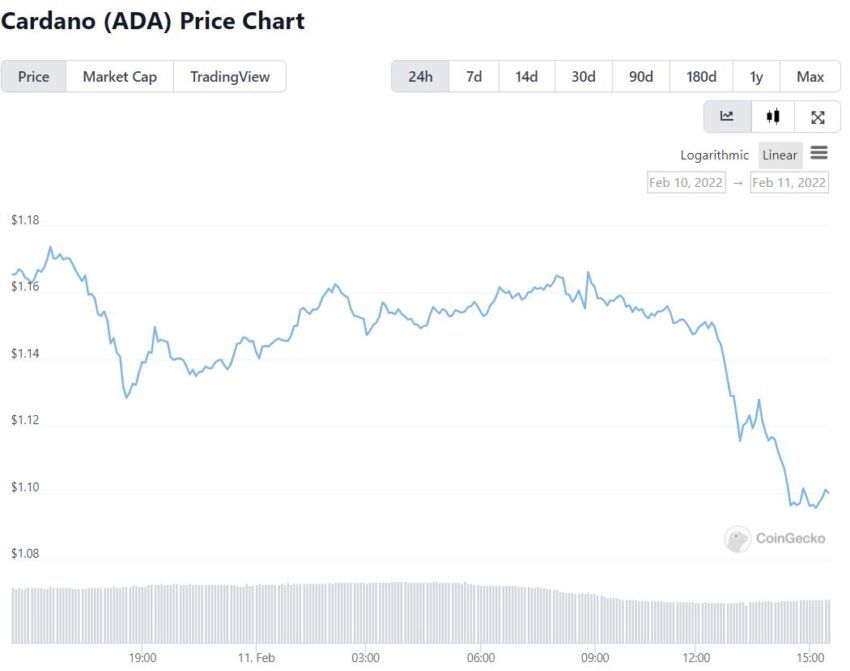Select the Price tab

click(34, 76)
